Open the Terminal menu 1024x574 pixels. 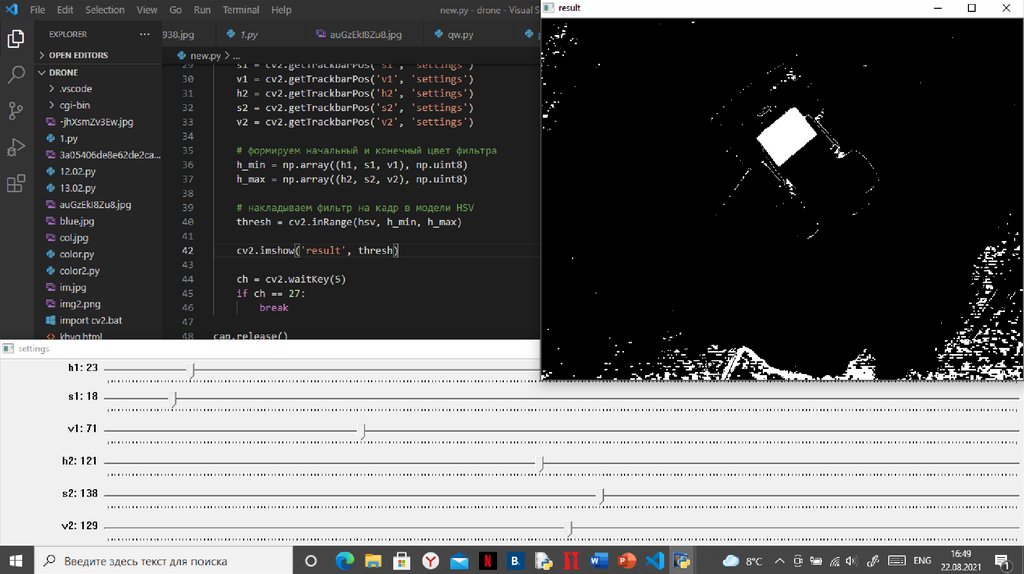(x=240, y=10)
